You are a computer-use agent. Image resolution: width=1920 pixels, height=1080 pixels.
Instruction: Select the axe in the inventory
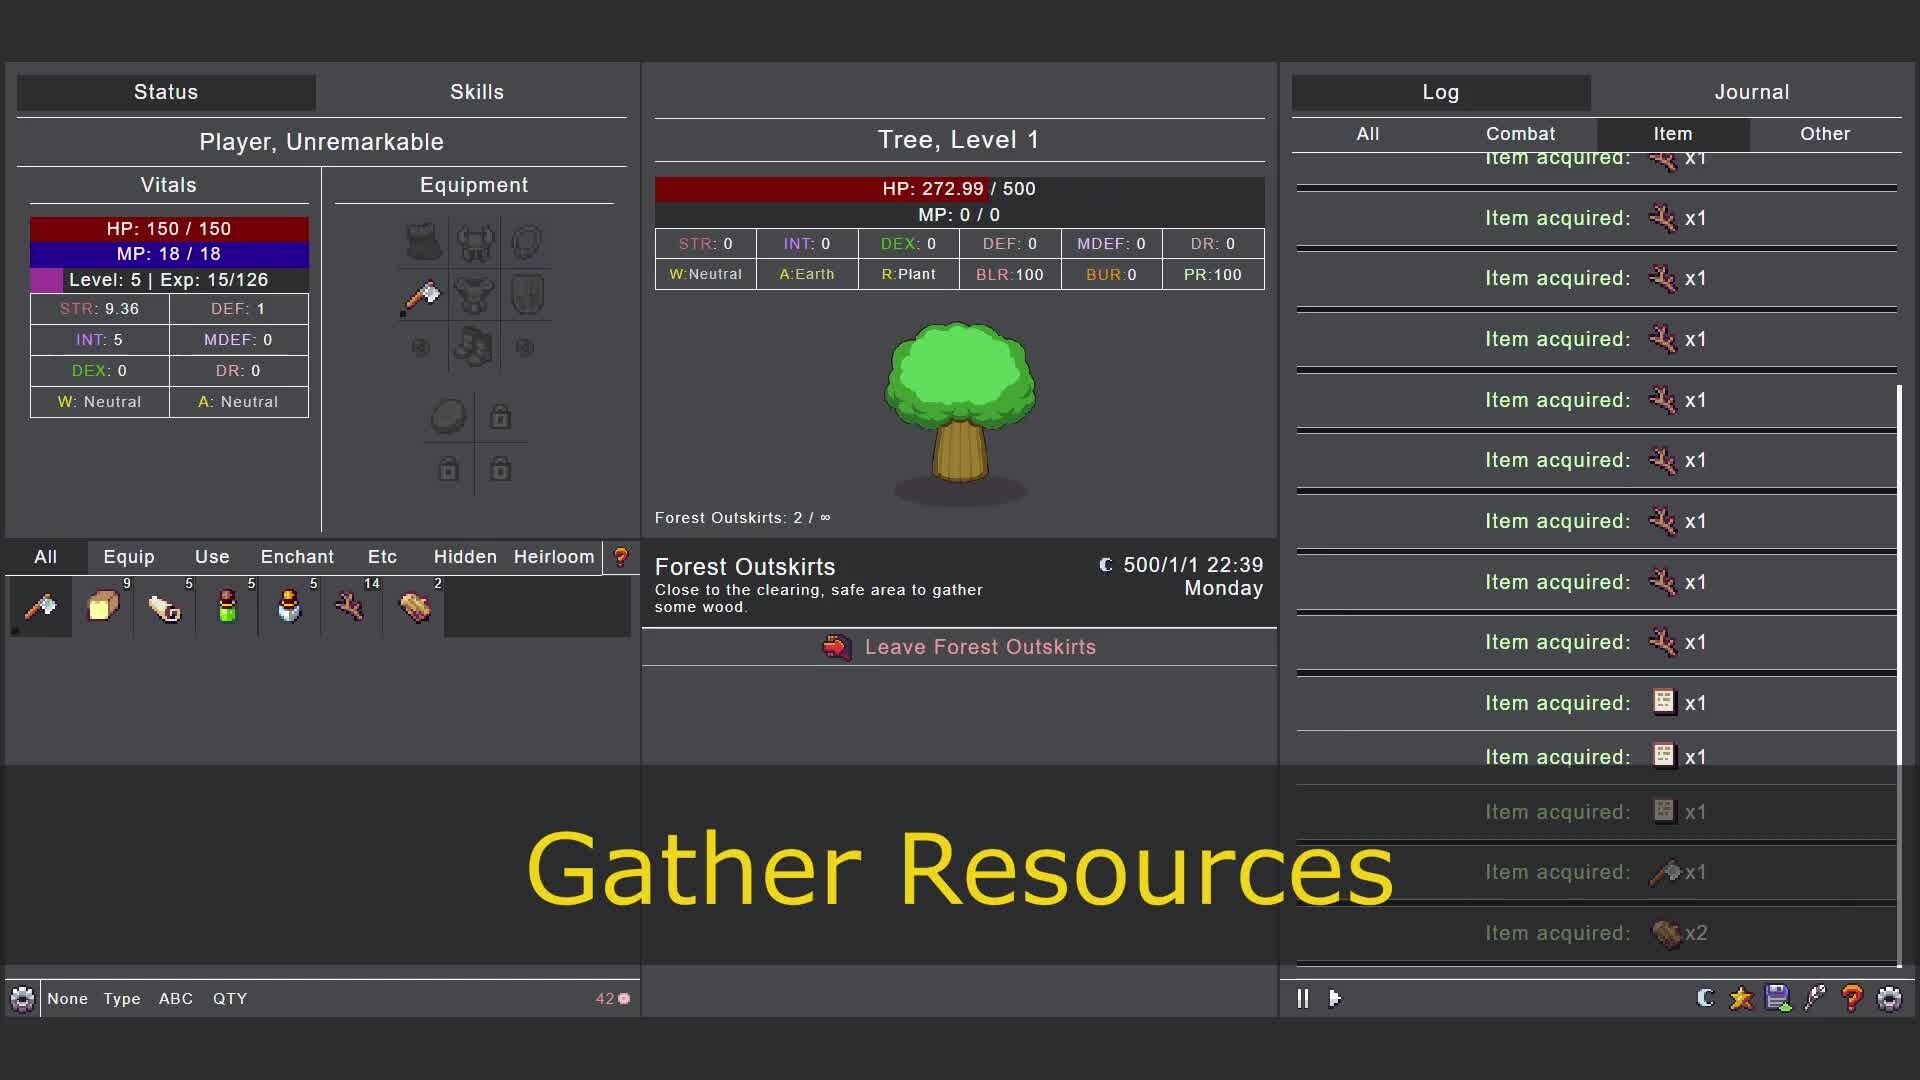(x=40, y=607)
